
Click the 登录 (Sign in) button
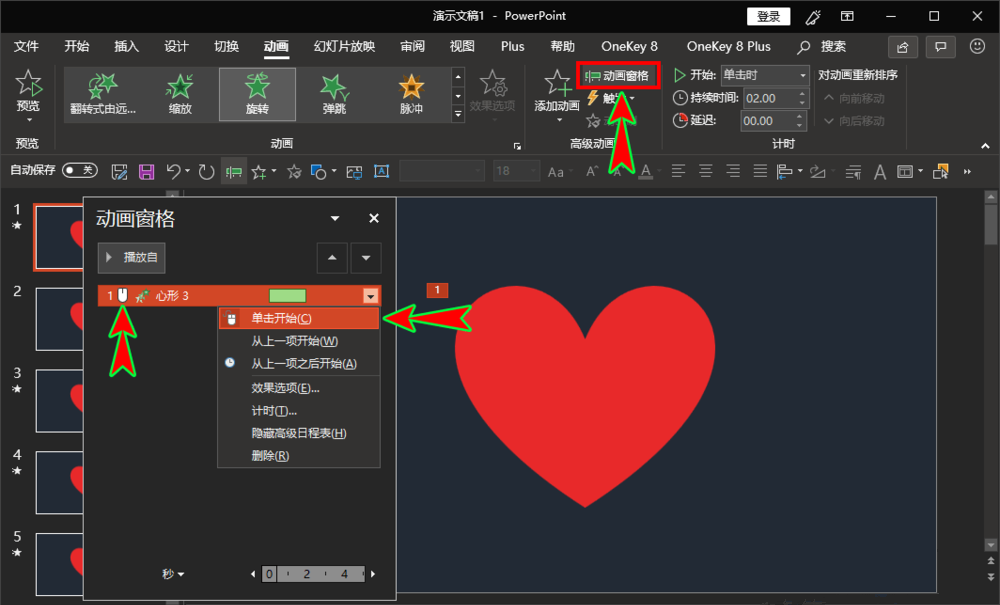click(768, 16)
